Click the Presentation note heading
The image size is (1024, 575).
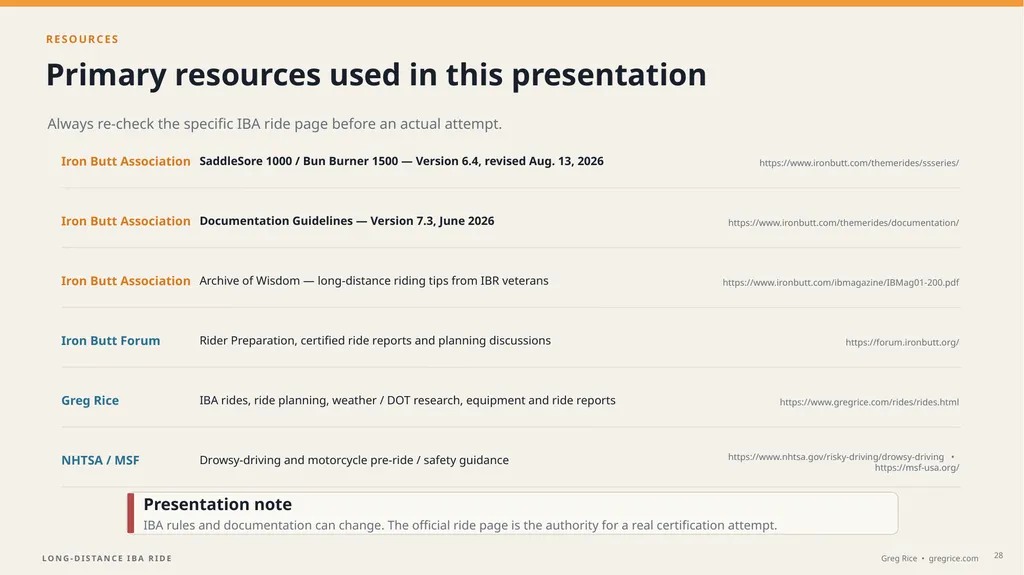[x=217, y=504]
